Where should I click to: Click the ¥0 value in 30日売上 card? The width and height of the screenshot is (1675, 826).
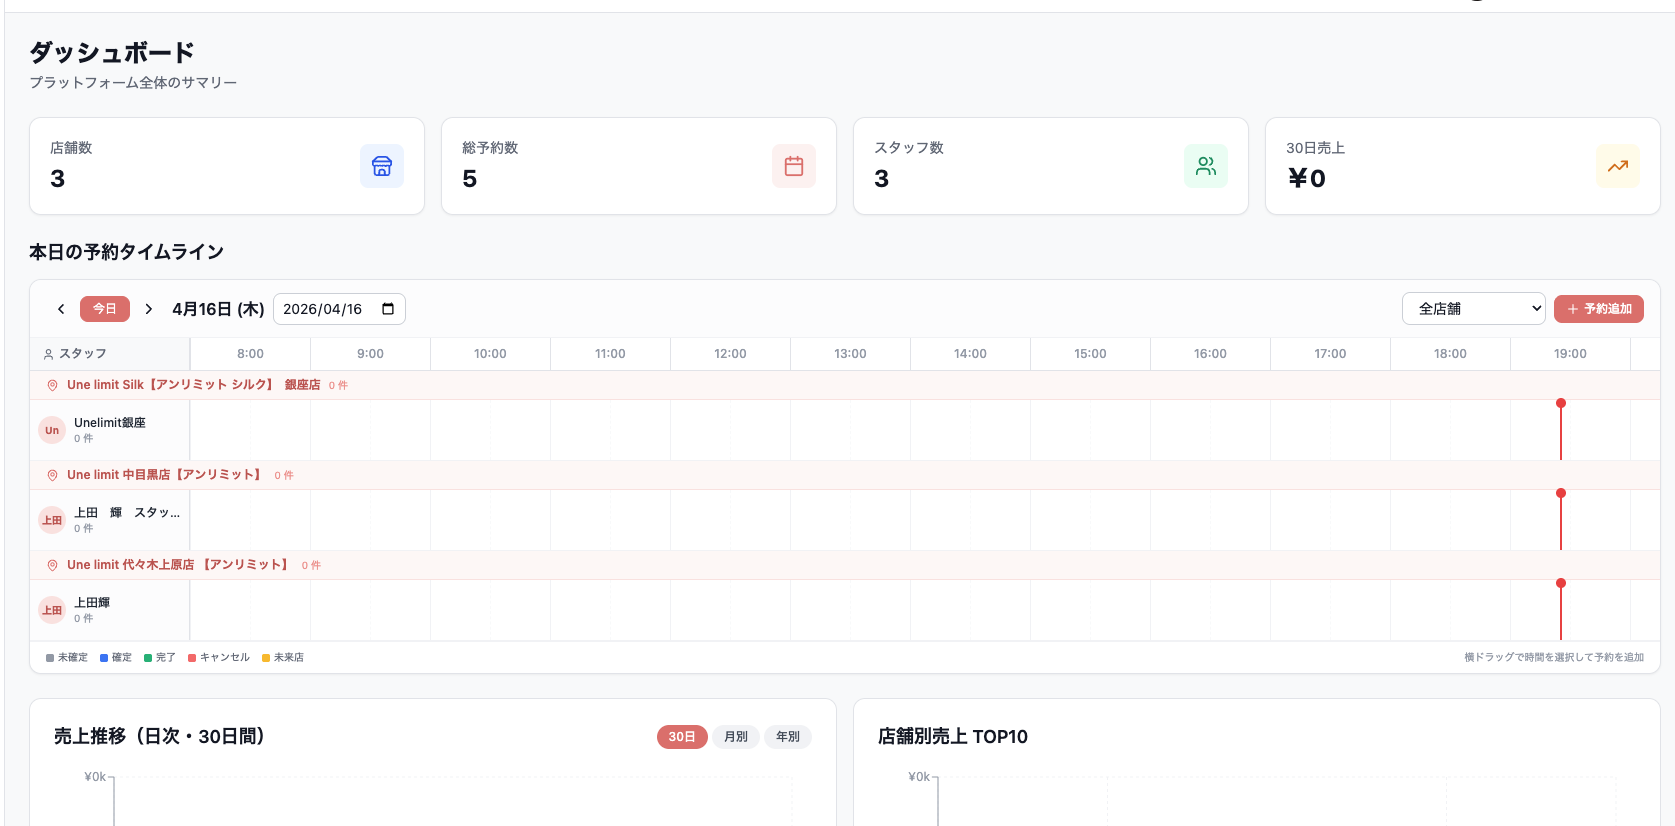[1307, 178]
